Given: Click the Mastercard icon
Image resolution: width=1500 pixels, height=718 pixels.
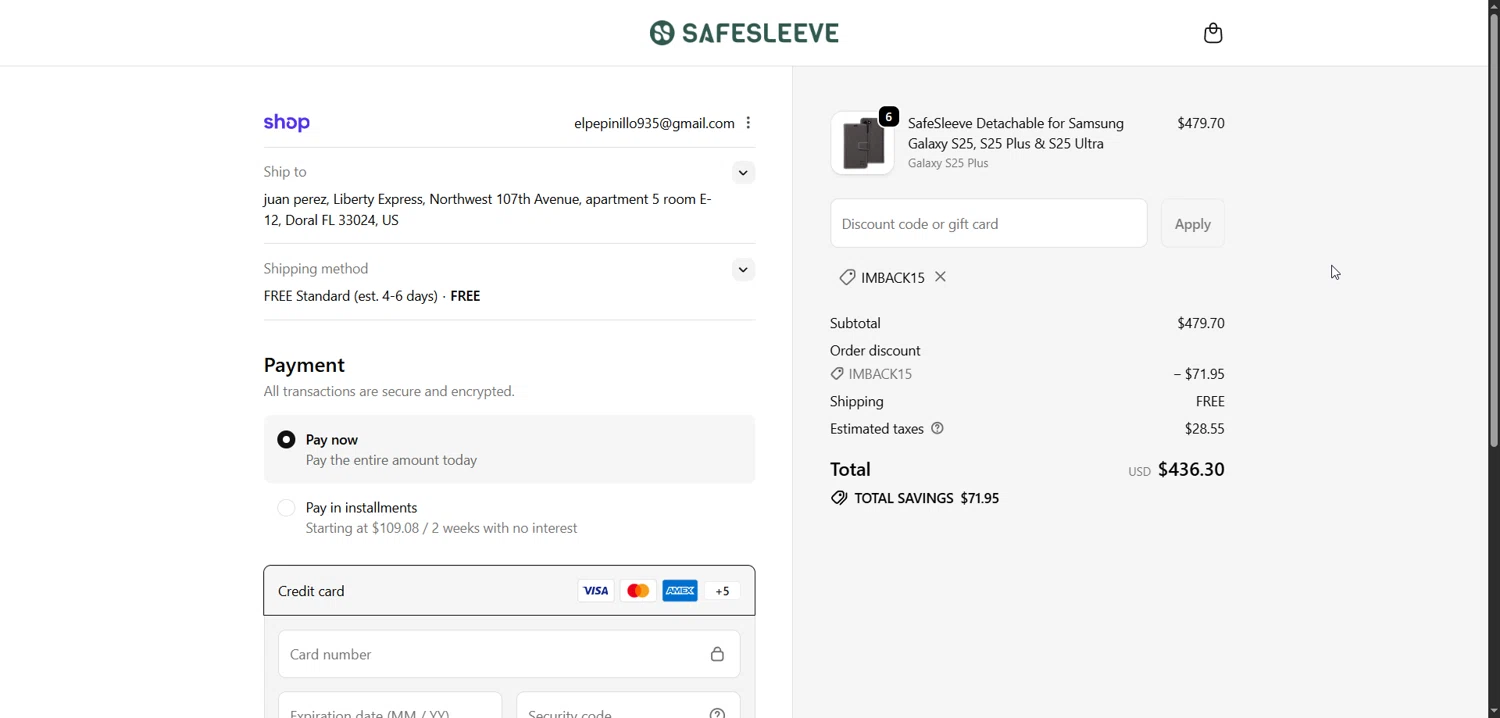Looking at the screenshot, I should [x=638, y=591].
